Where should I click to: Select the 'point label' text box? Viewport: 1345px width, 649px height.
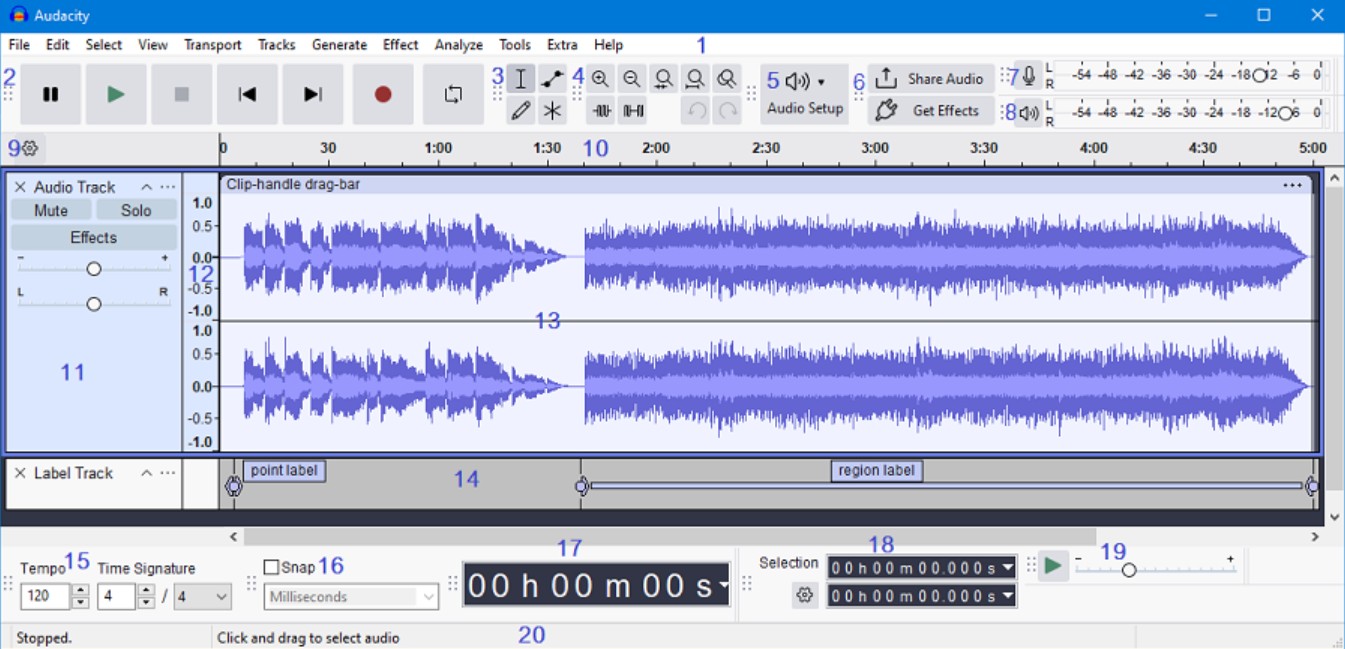pyautogui.click(x=284, y=470)
